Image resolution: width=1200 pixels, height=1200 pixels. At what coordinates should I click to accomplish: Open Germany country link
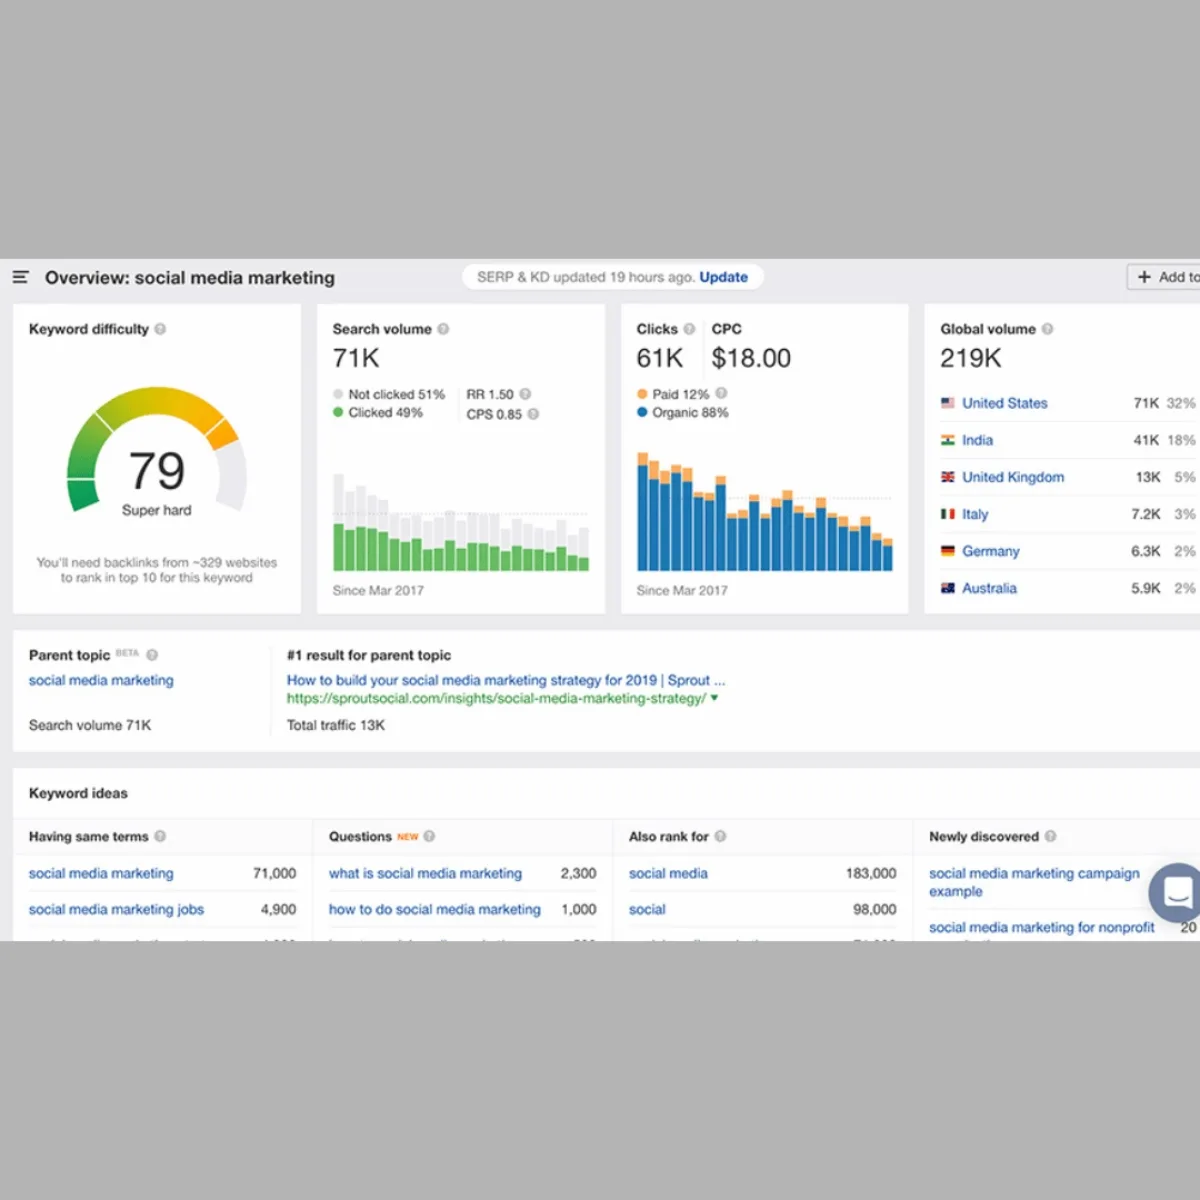991,551
